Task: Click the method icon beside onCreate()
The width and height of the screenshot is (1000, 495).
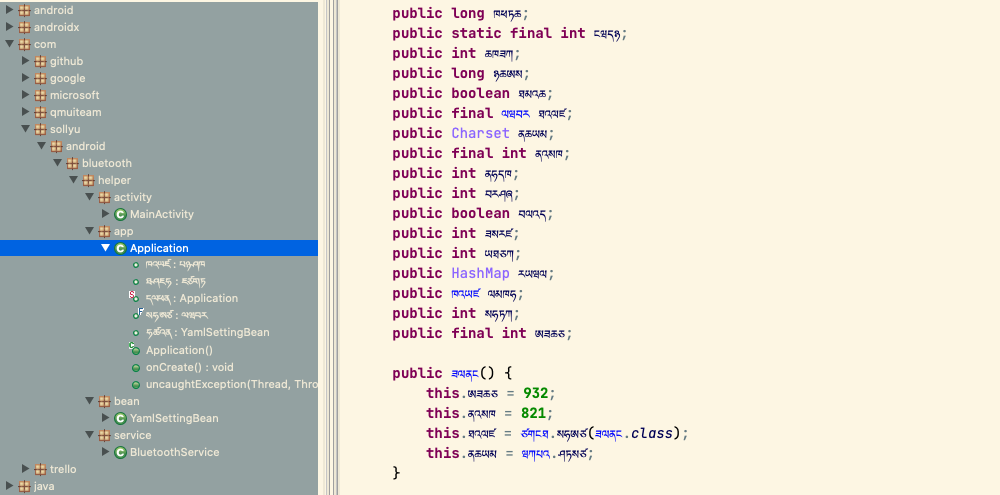Action: tap(136, 367)
